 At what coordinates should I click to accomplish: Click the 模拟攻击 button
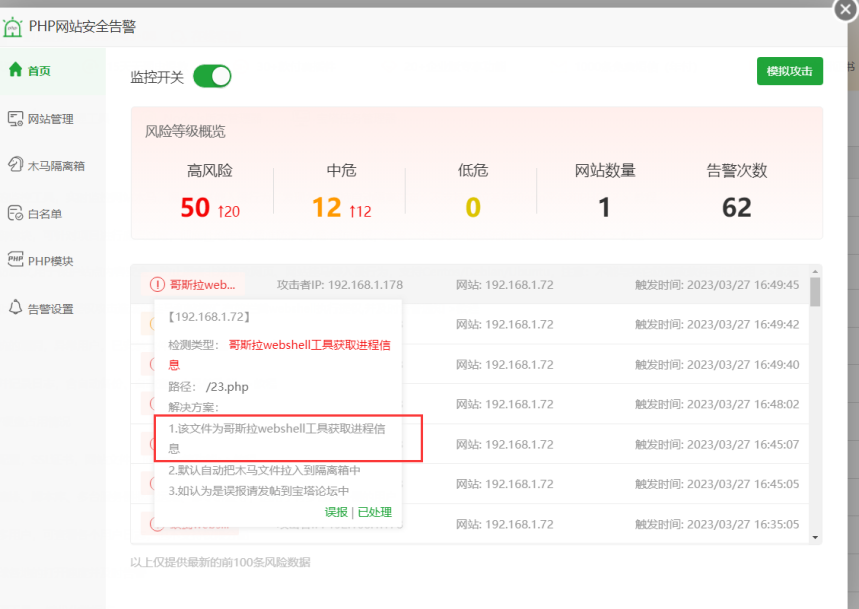(x=789, y=71)
